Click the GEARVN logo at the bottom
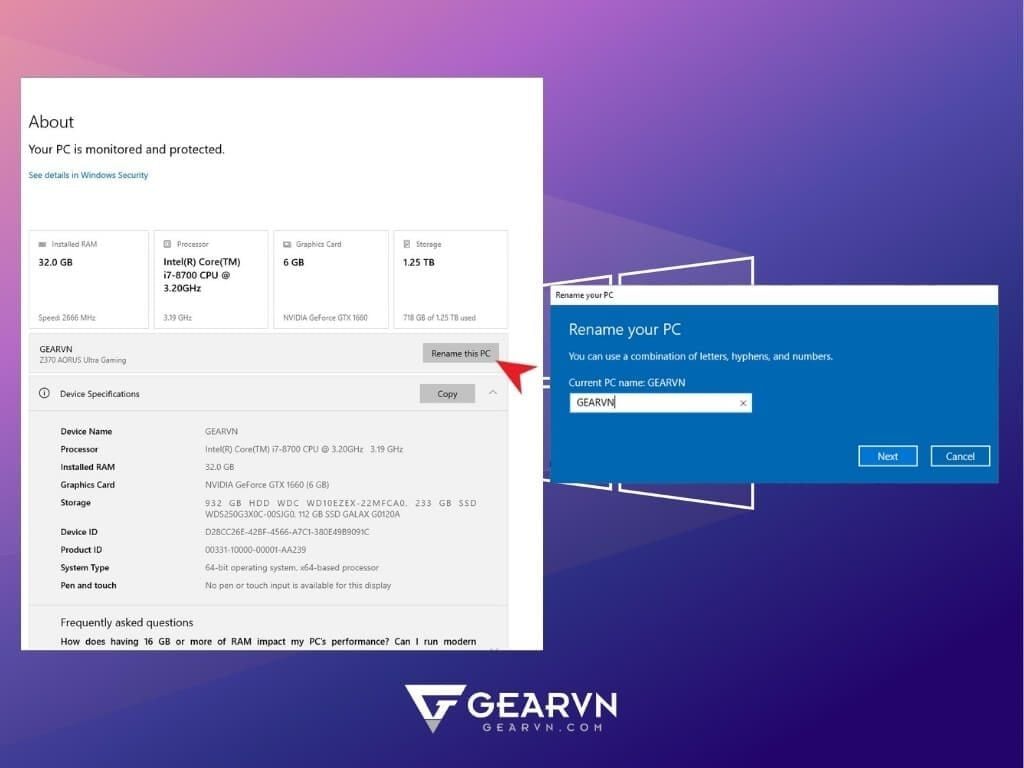Screen dimensions: 1024x768 [x=511, y=707]
